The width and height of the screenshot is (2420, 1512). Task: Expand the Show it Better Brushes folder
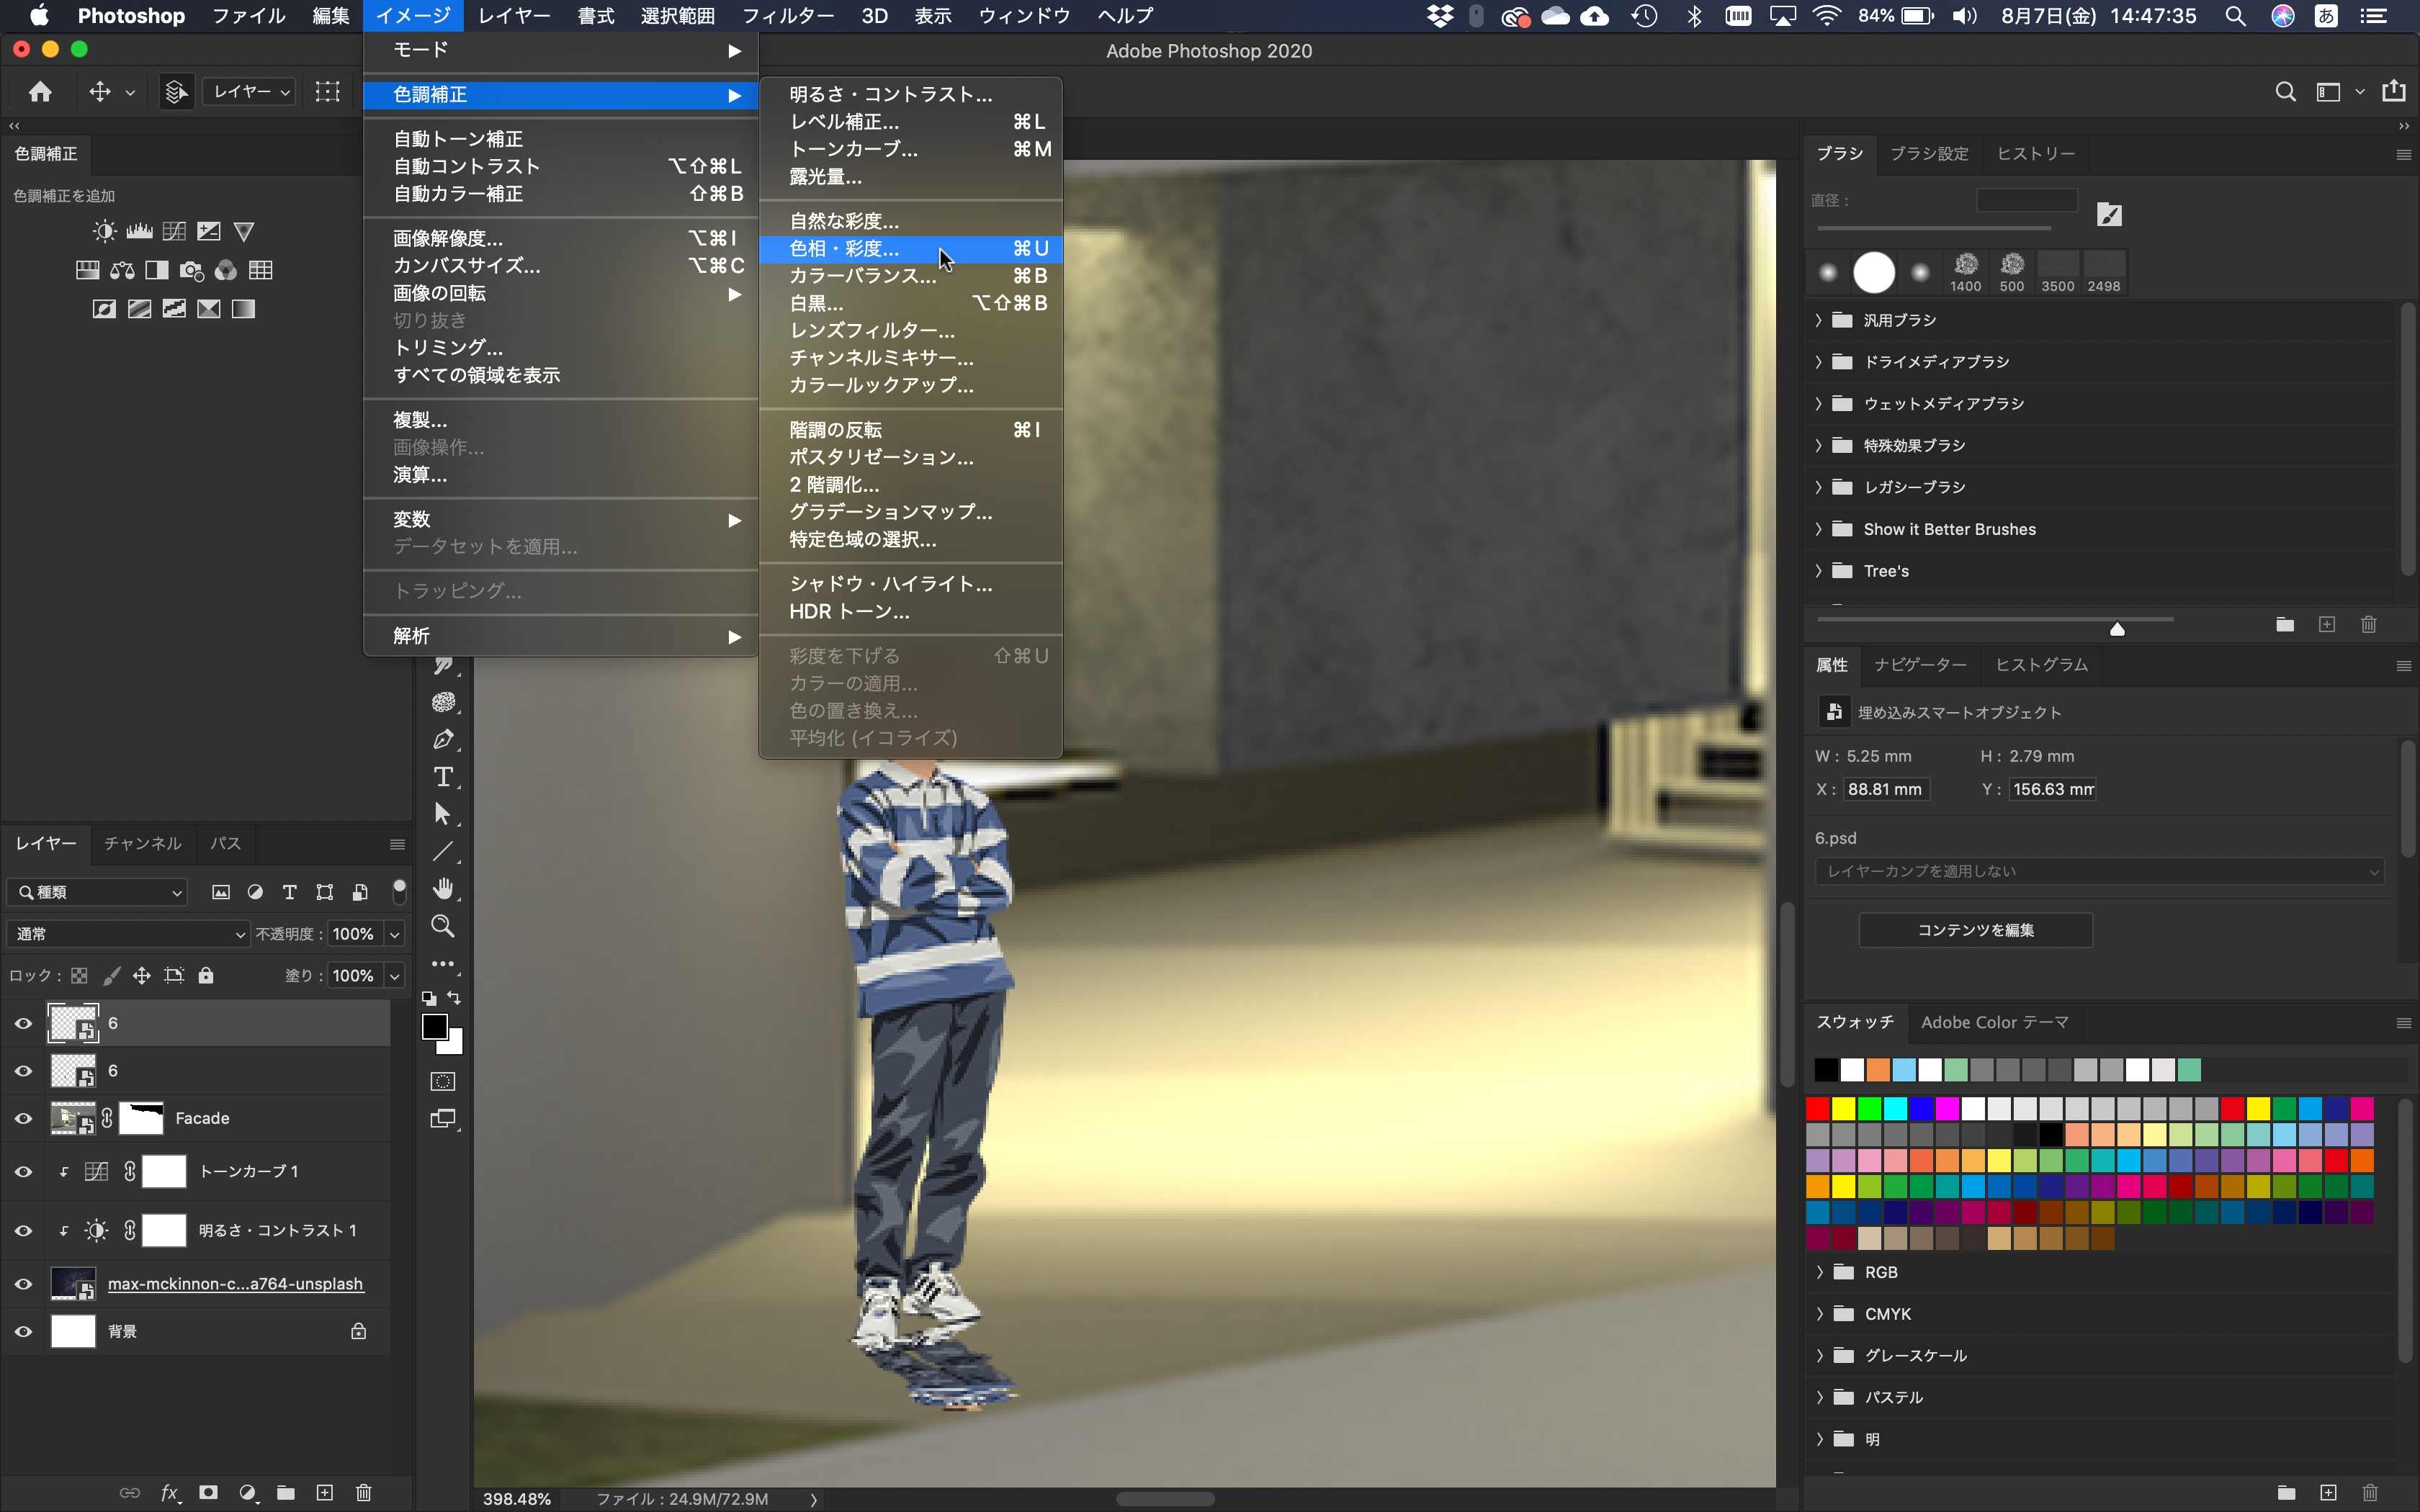1819,529
